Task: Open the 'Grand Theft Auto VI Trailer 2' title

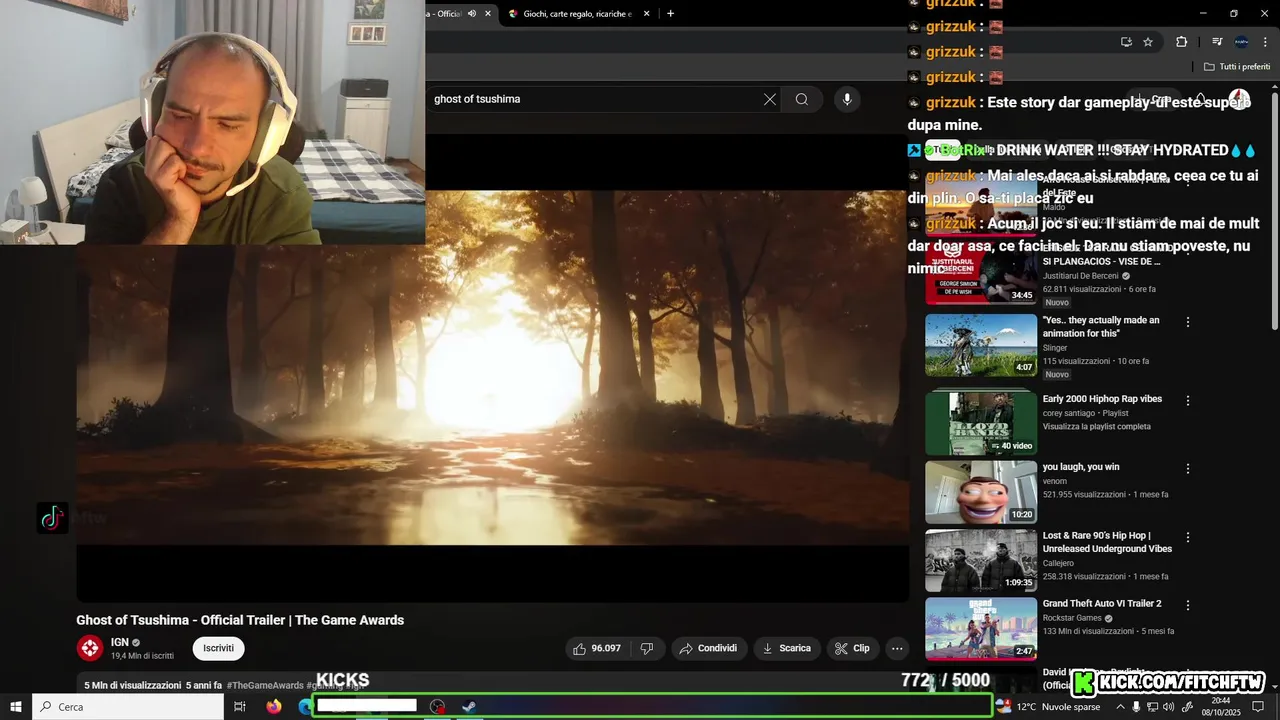Action: (1102, 603)
